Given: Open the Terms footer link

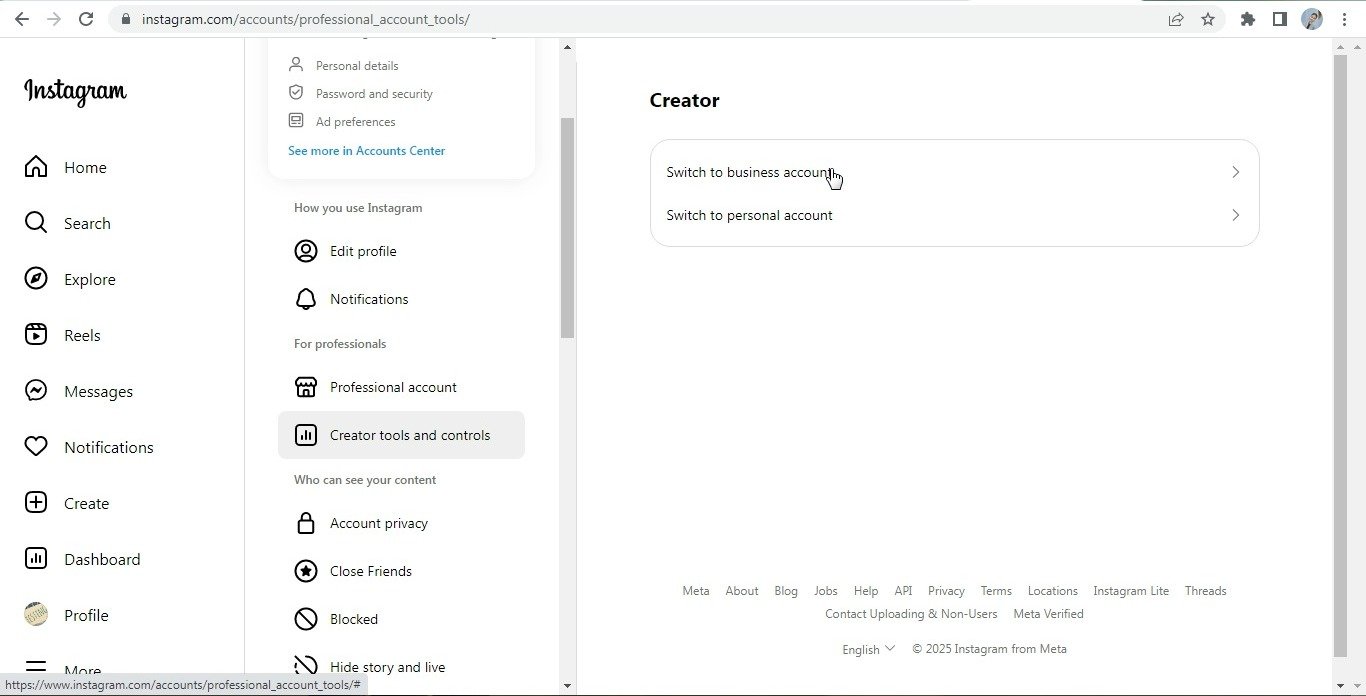Looking at the screenshot, I should (996, 591).
